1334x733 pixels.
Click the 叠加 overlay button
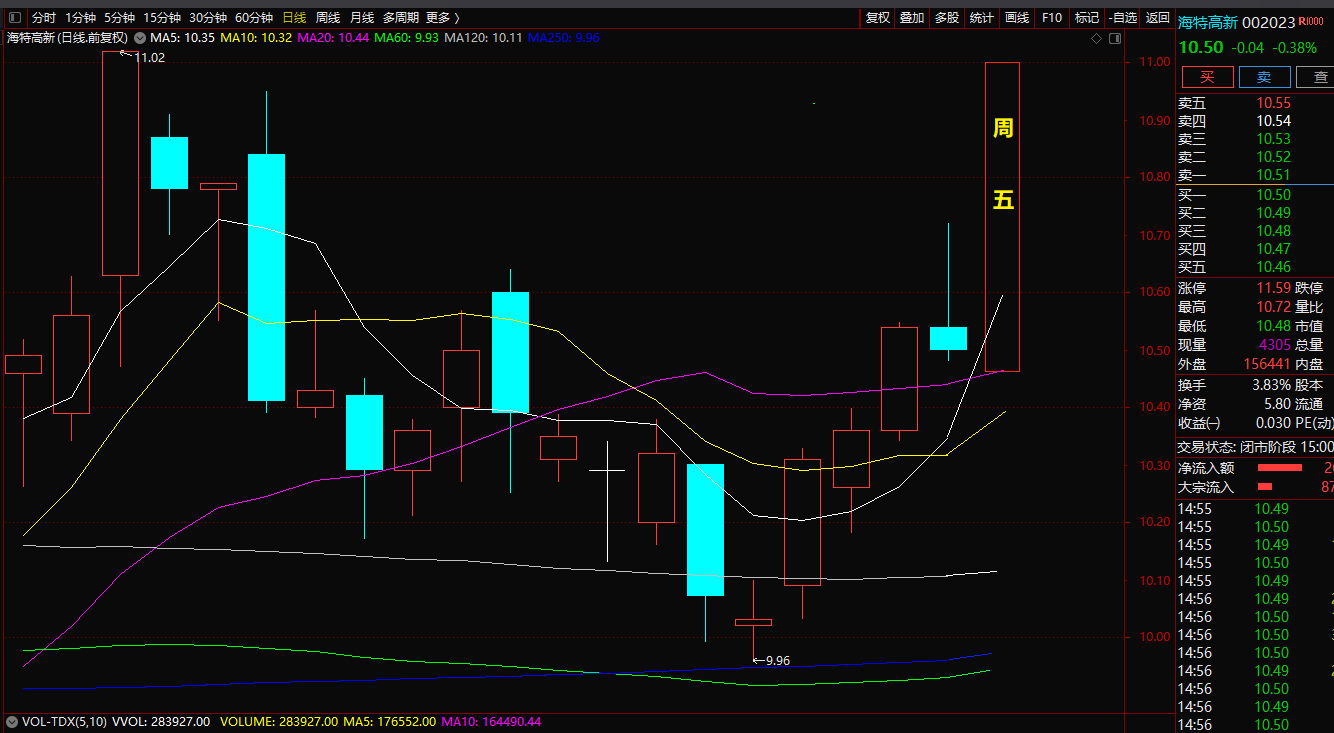[912, 18]
